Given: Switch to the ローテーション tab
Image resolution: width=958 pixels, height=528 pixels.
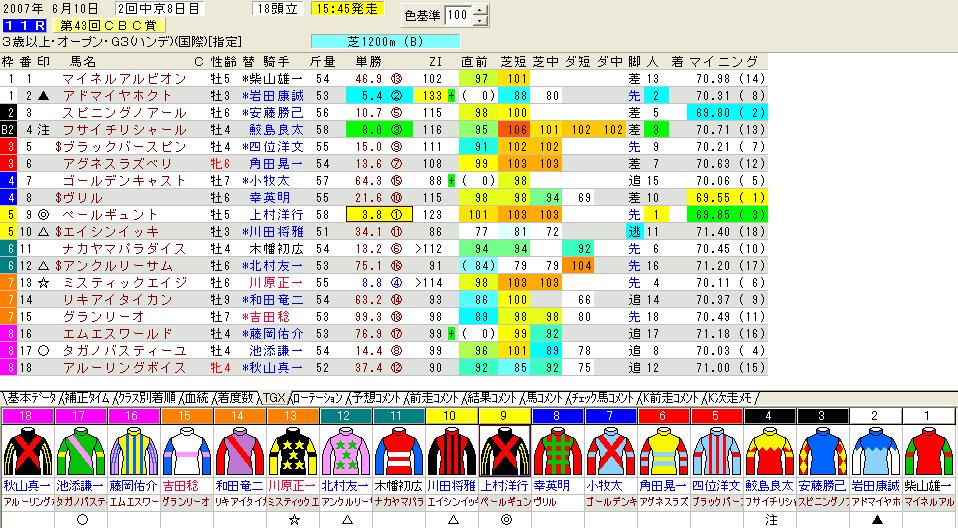Looking at the screenshot, I should point(317,398).
